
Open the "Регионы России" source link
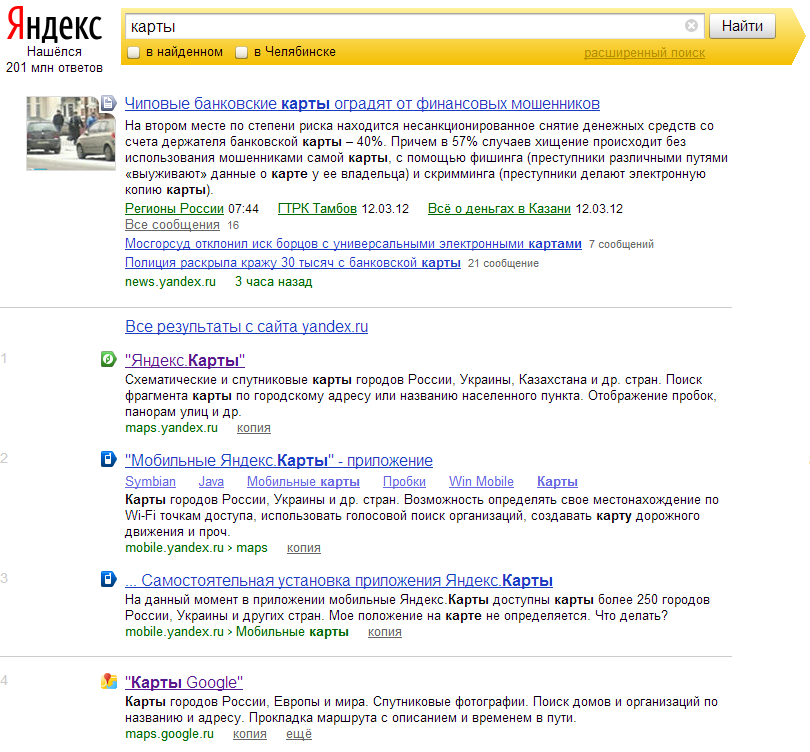tap(174, 209)
